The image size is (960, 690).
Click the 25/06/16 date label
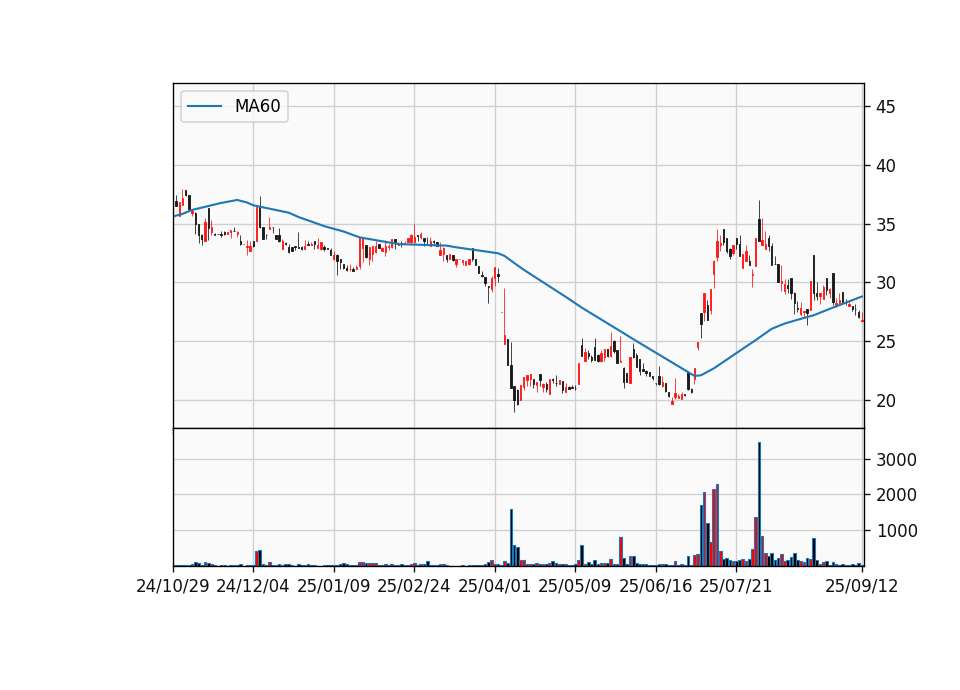[x=656, y=586]
